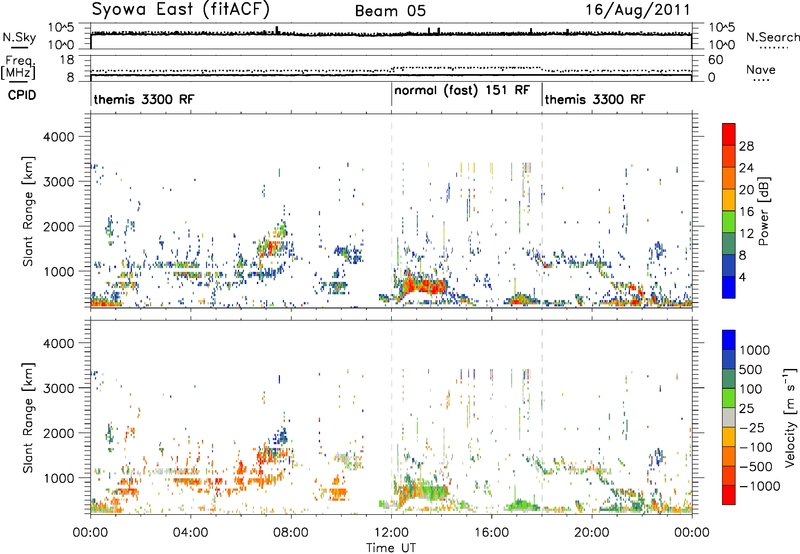This screenshot has height=554, width=800.
Task: Click the left '10^5' noise axis label
Action: point(61,28)
